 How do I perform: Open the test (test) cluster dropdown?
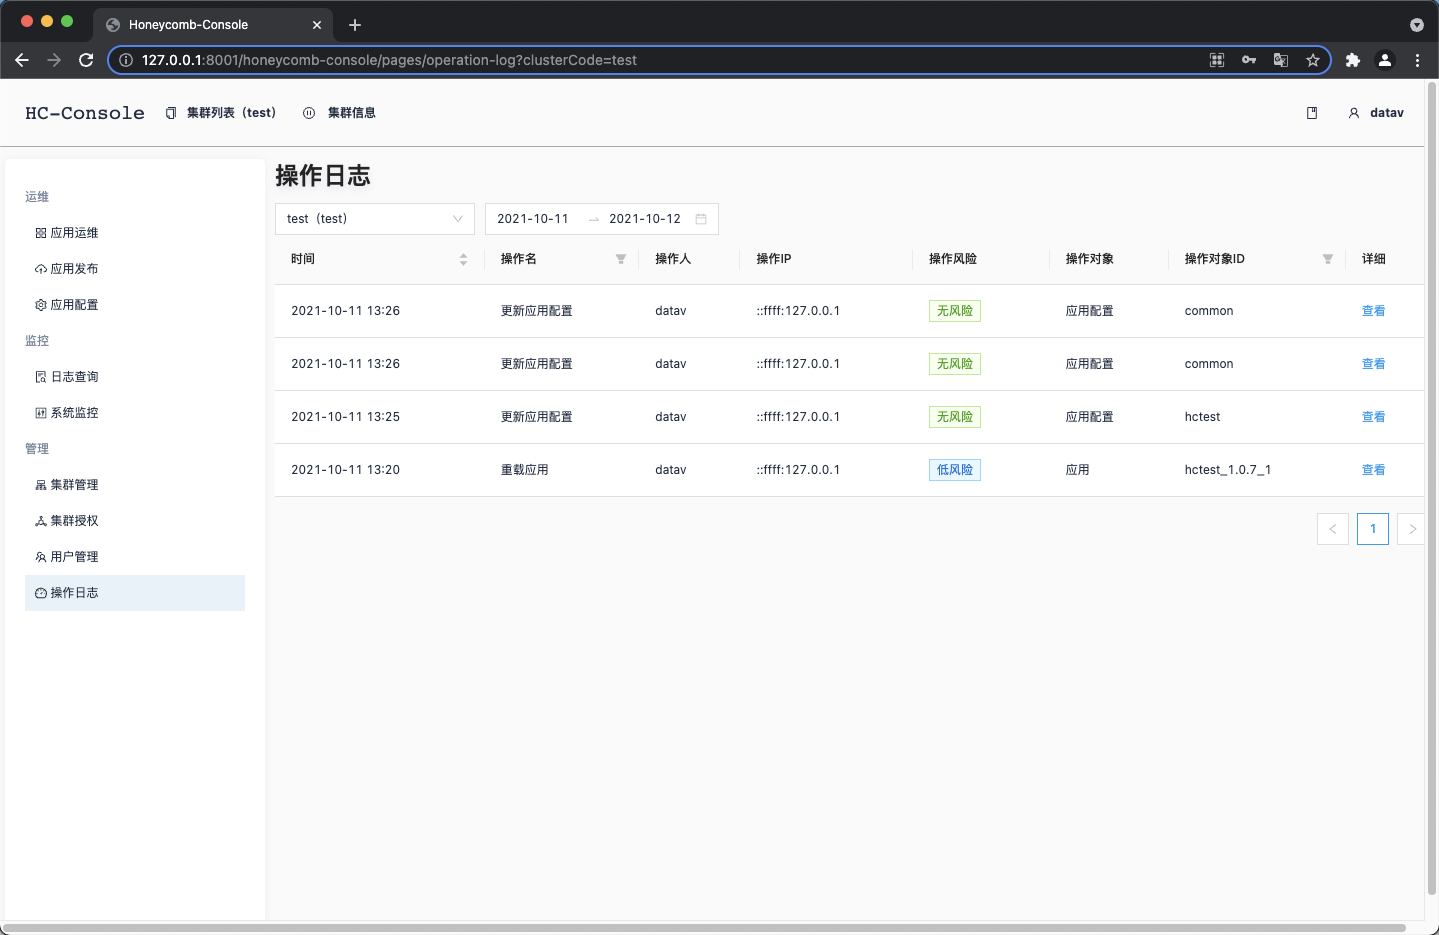pyautogui.click(x=375, y=219)
